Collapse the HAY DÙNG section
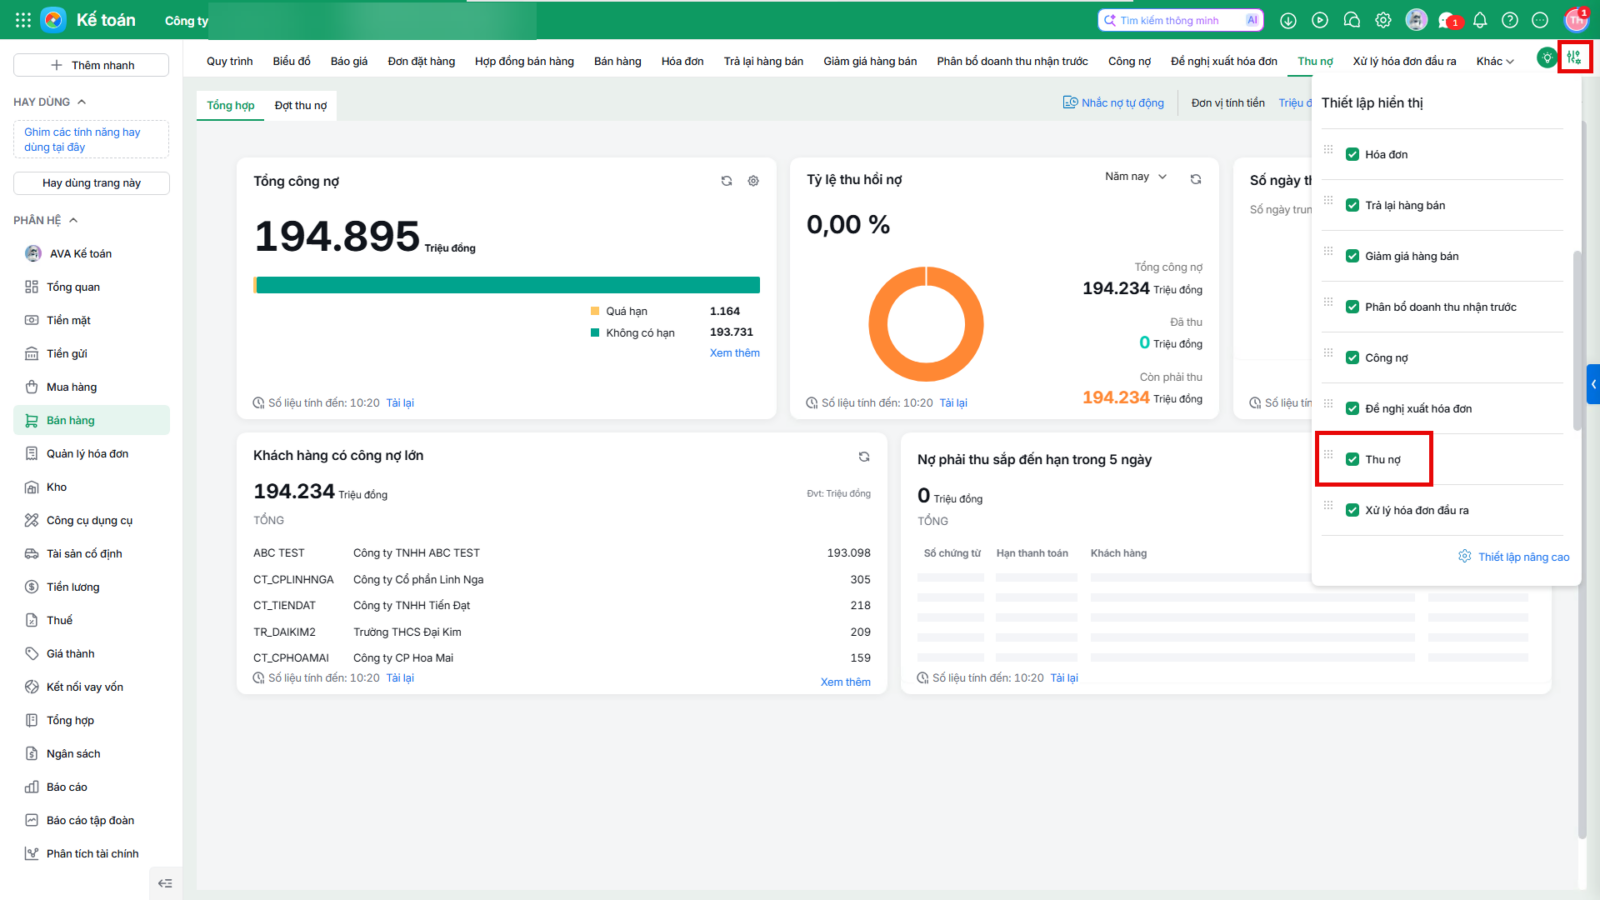This screenshot has width=1600, height=900. [x=82, y=102]
